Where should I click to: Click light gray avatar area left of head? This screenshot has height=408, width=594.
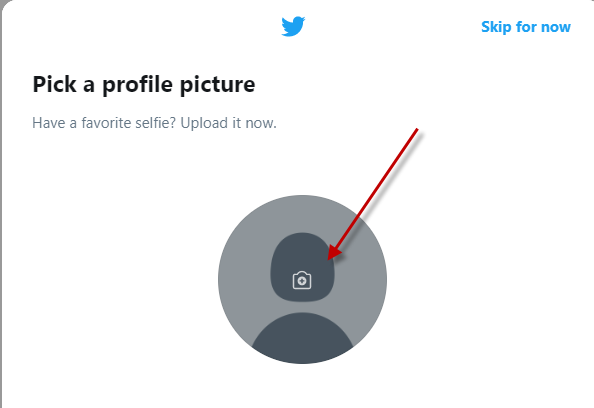point(244,273)
